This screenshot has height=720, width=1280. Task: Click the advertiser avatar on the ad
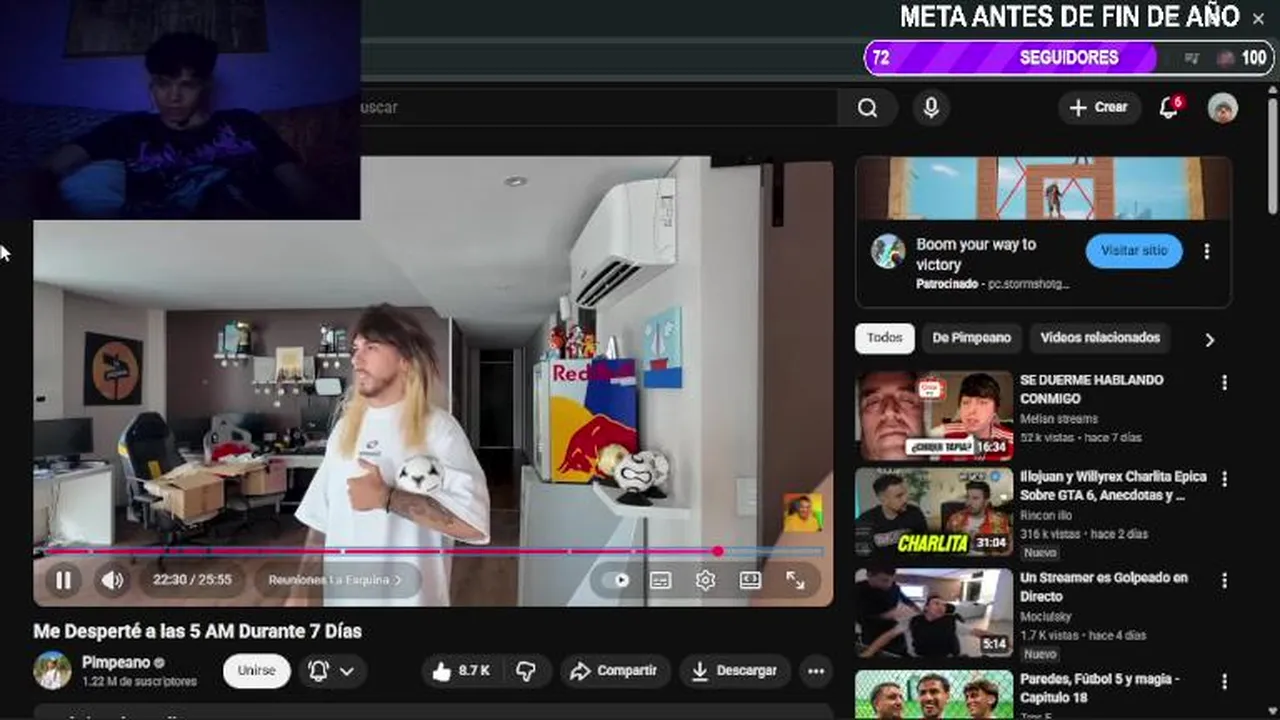pyautogui.click(x=888, y=251)
